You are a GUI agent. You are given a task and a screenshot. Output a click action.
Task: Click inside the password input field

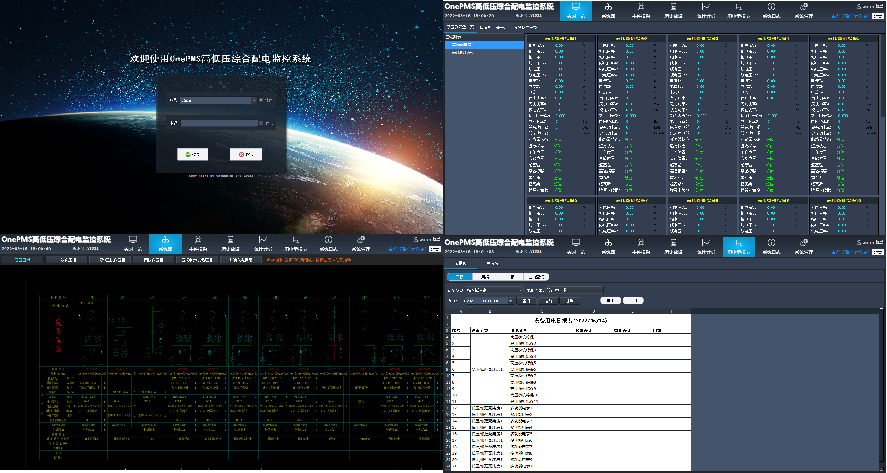pyautogui.click(x=219, y=123)
